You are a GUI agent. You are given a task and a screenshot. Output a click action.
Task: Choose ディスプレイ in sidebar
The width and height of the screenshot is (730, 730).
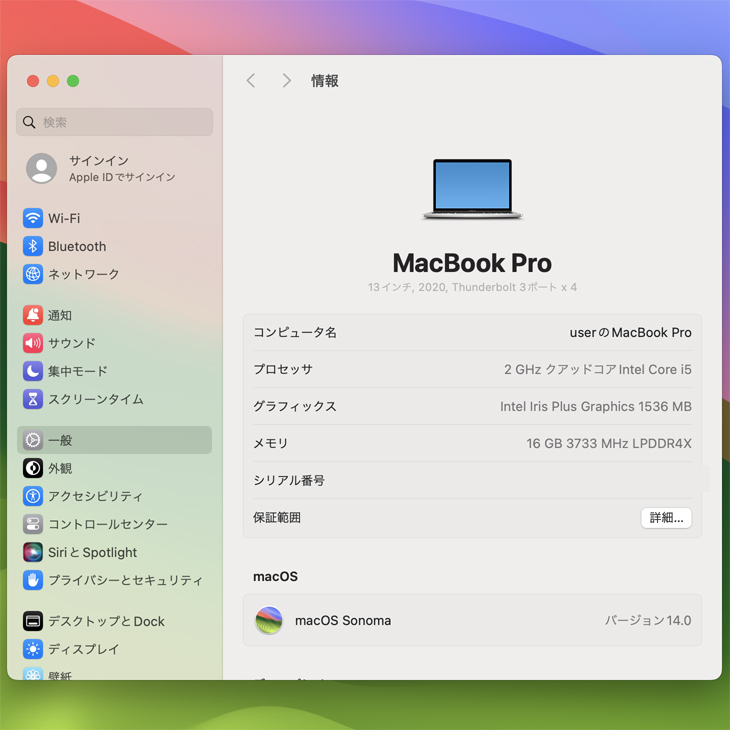point(83,649)
